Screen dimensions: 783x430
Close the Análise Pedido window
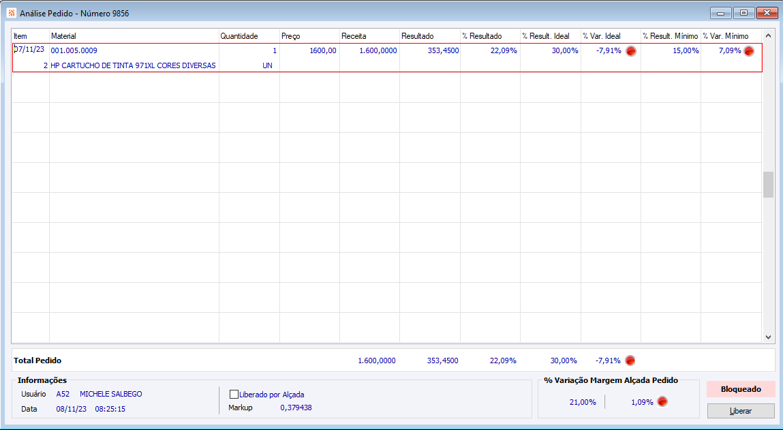[x=766, y=13]
